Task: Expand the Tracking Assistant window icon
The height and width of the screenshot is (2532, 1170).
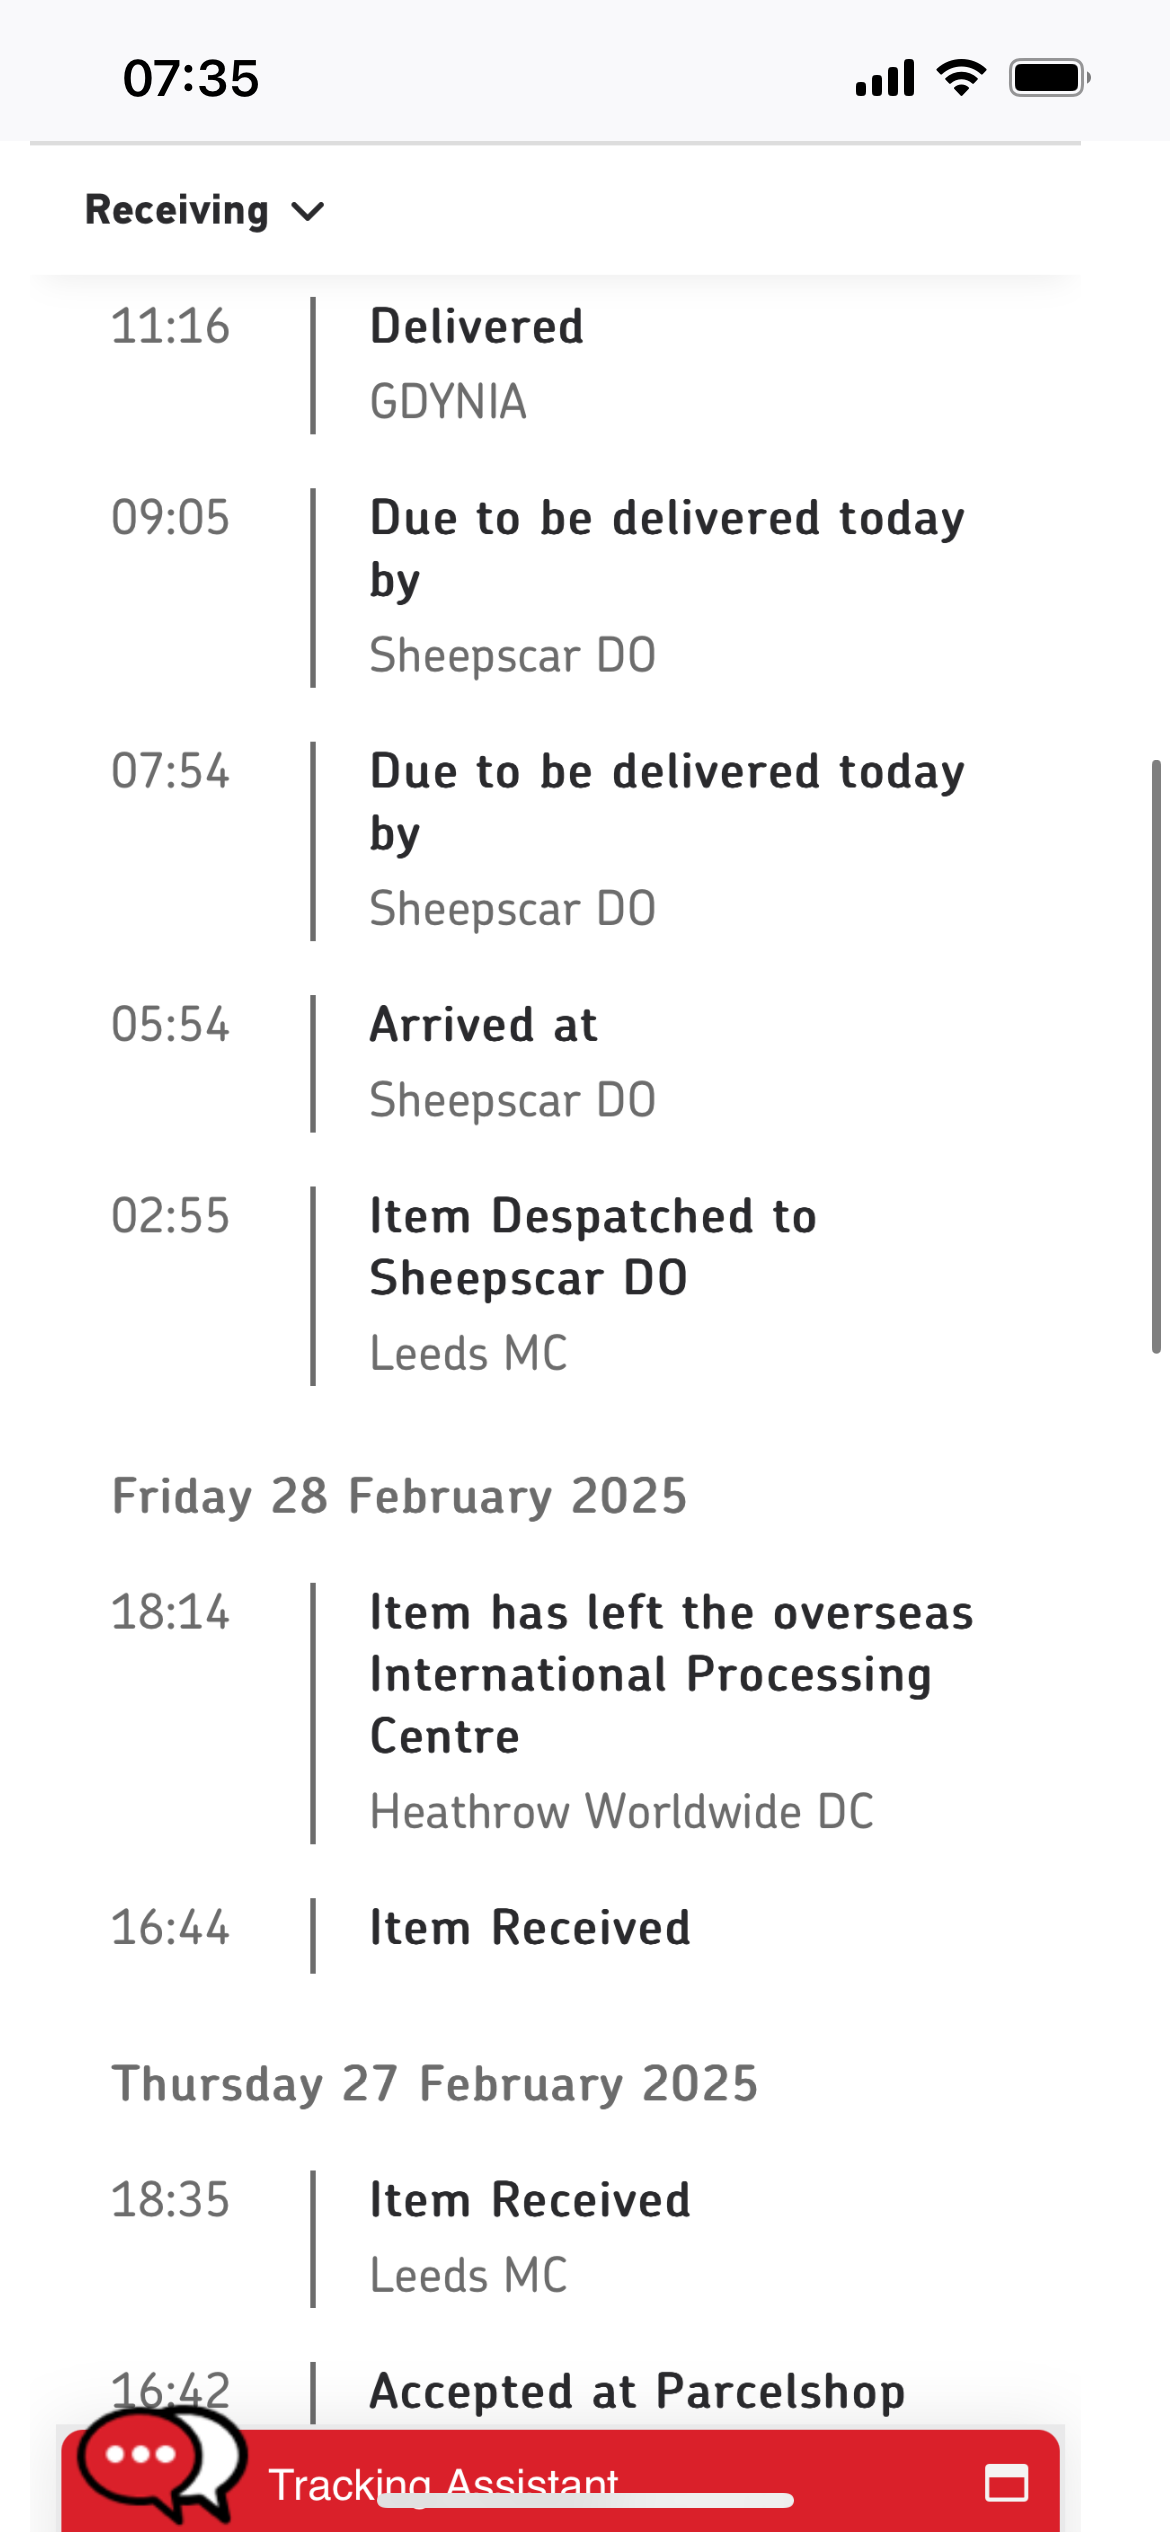Action: 1006,2483
